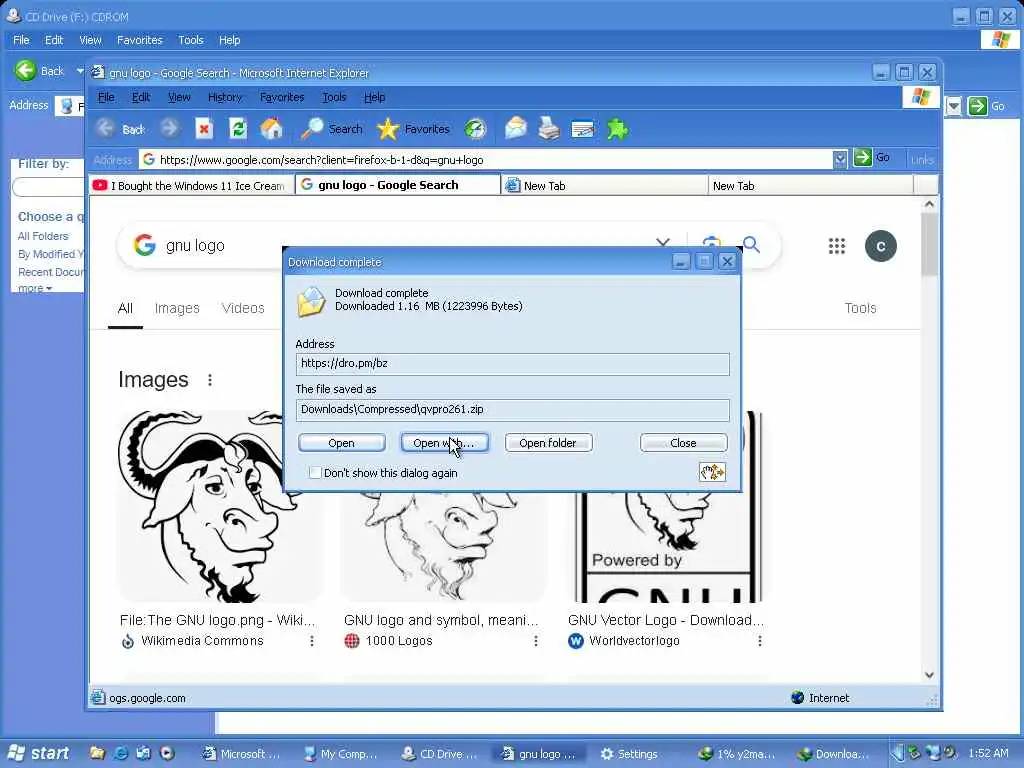Click the 'Open folder' button
The height and width of the screenshot is (768, 1024).
point(548,443)
